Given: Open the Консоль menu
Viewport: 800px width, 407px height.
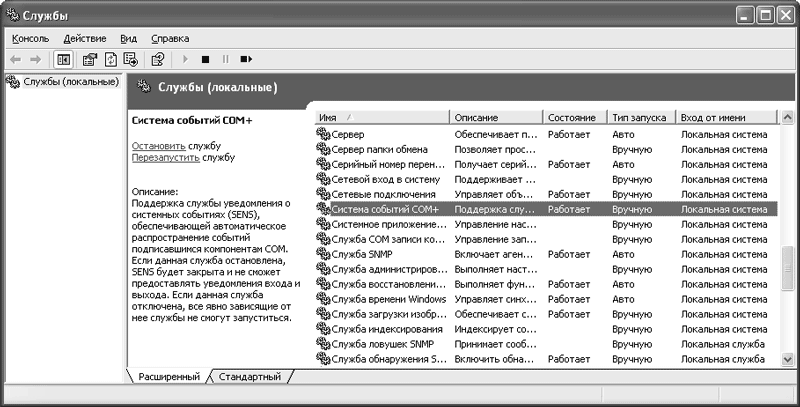Looking at the screenshot, I should click(x=31, y=39).
